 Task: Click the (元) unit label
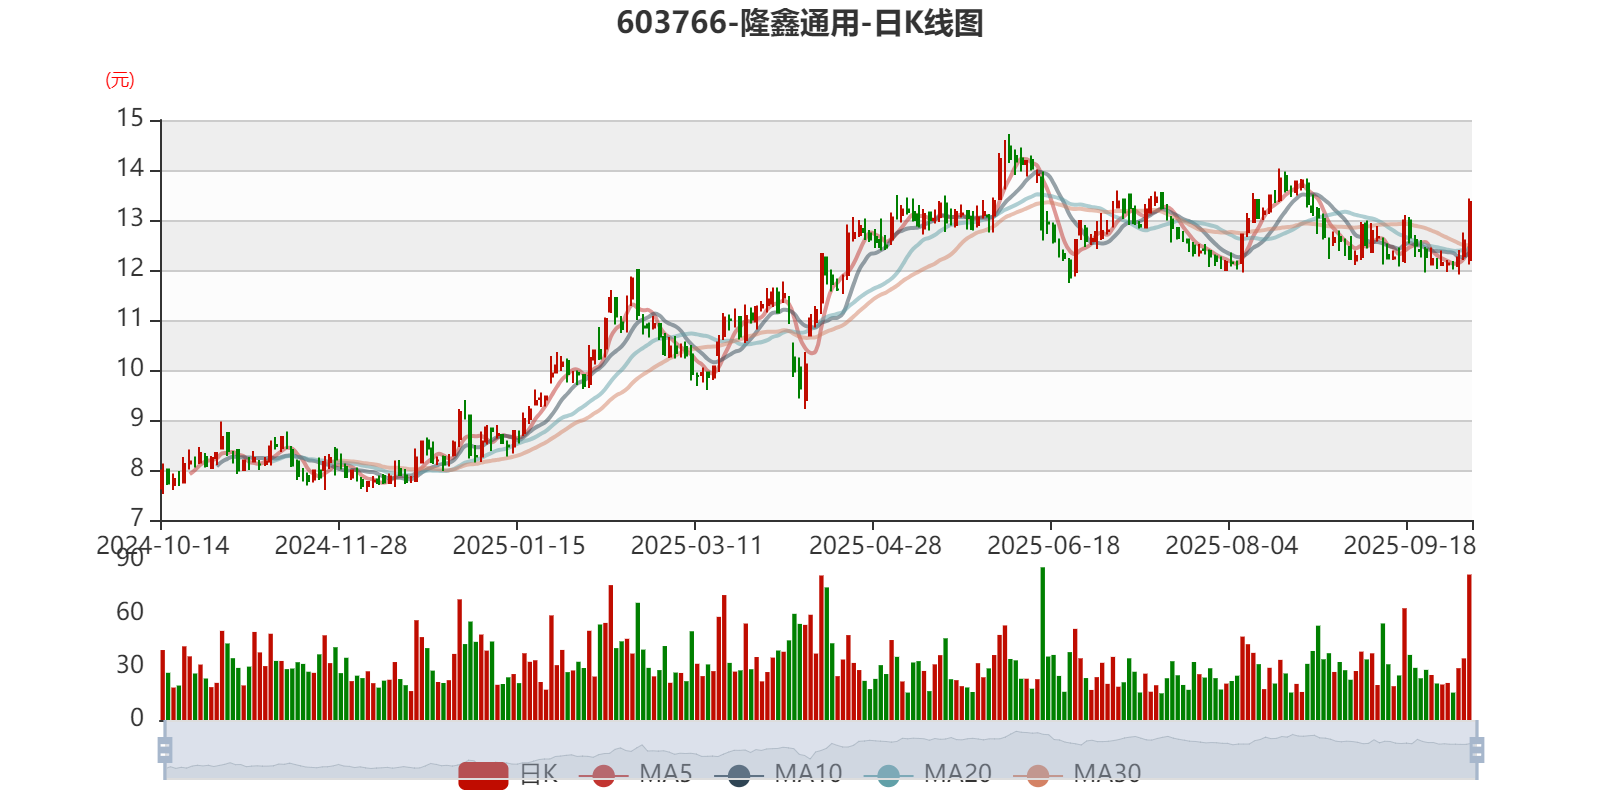[x=120, y=80]
